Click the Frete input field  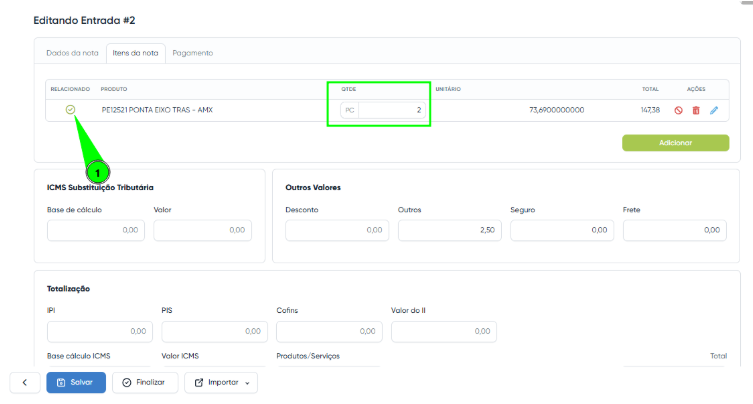675,230
